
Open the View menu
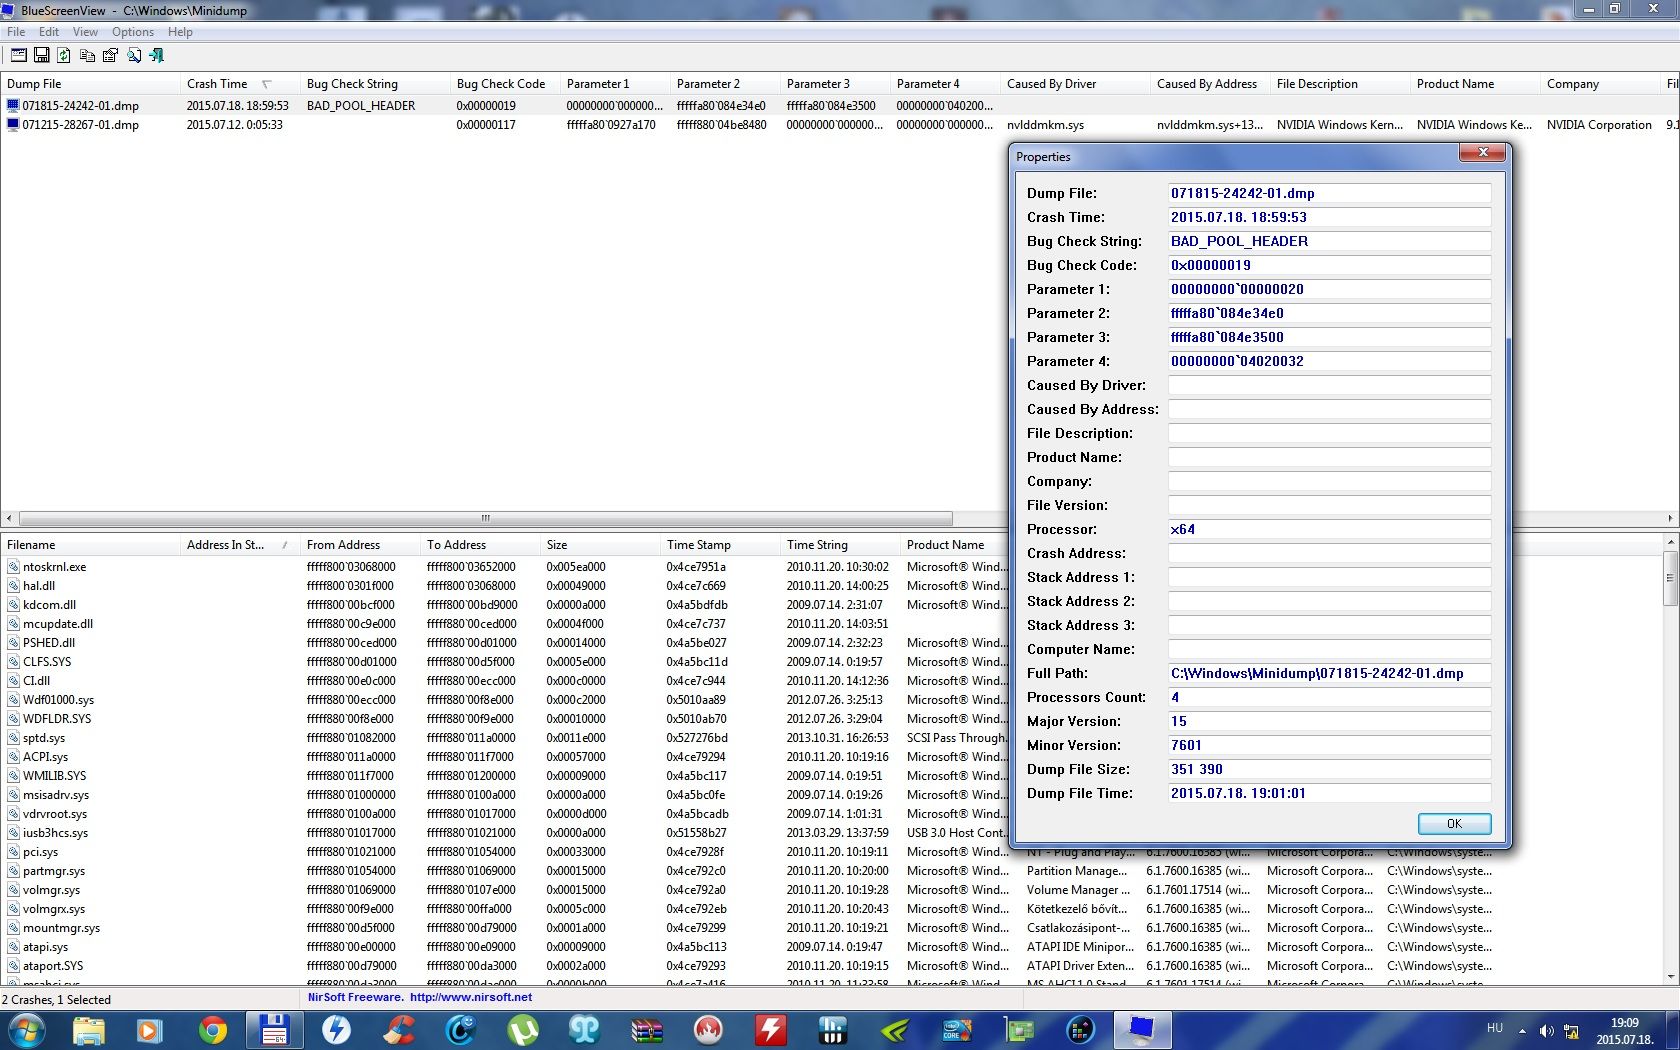click(85, 32)
